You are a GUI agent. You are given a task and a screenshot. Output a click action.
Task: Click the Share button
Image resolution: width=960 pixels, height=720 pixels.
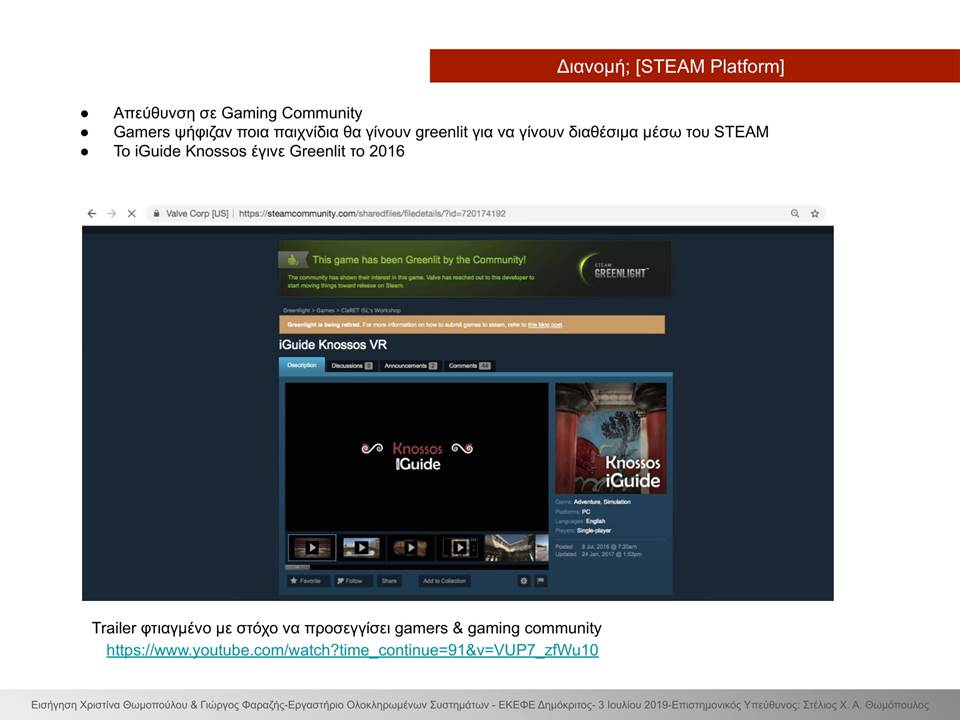[389, 580]
